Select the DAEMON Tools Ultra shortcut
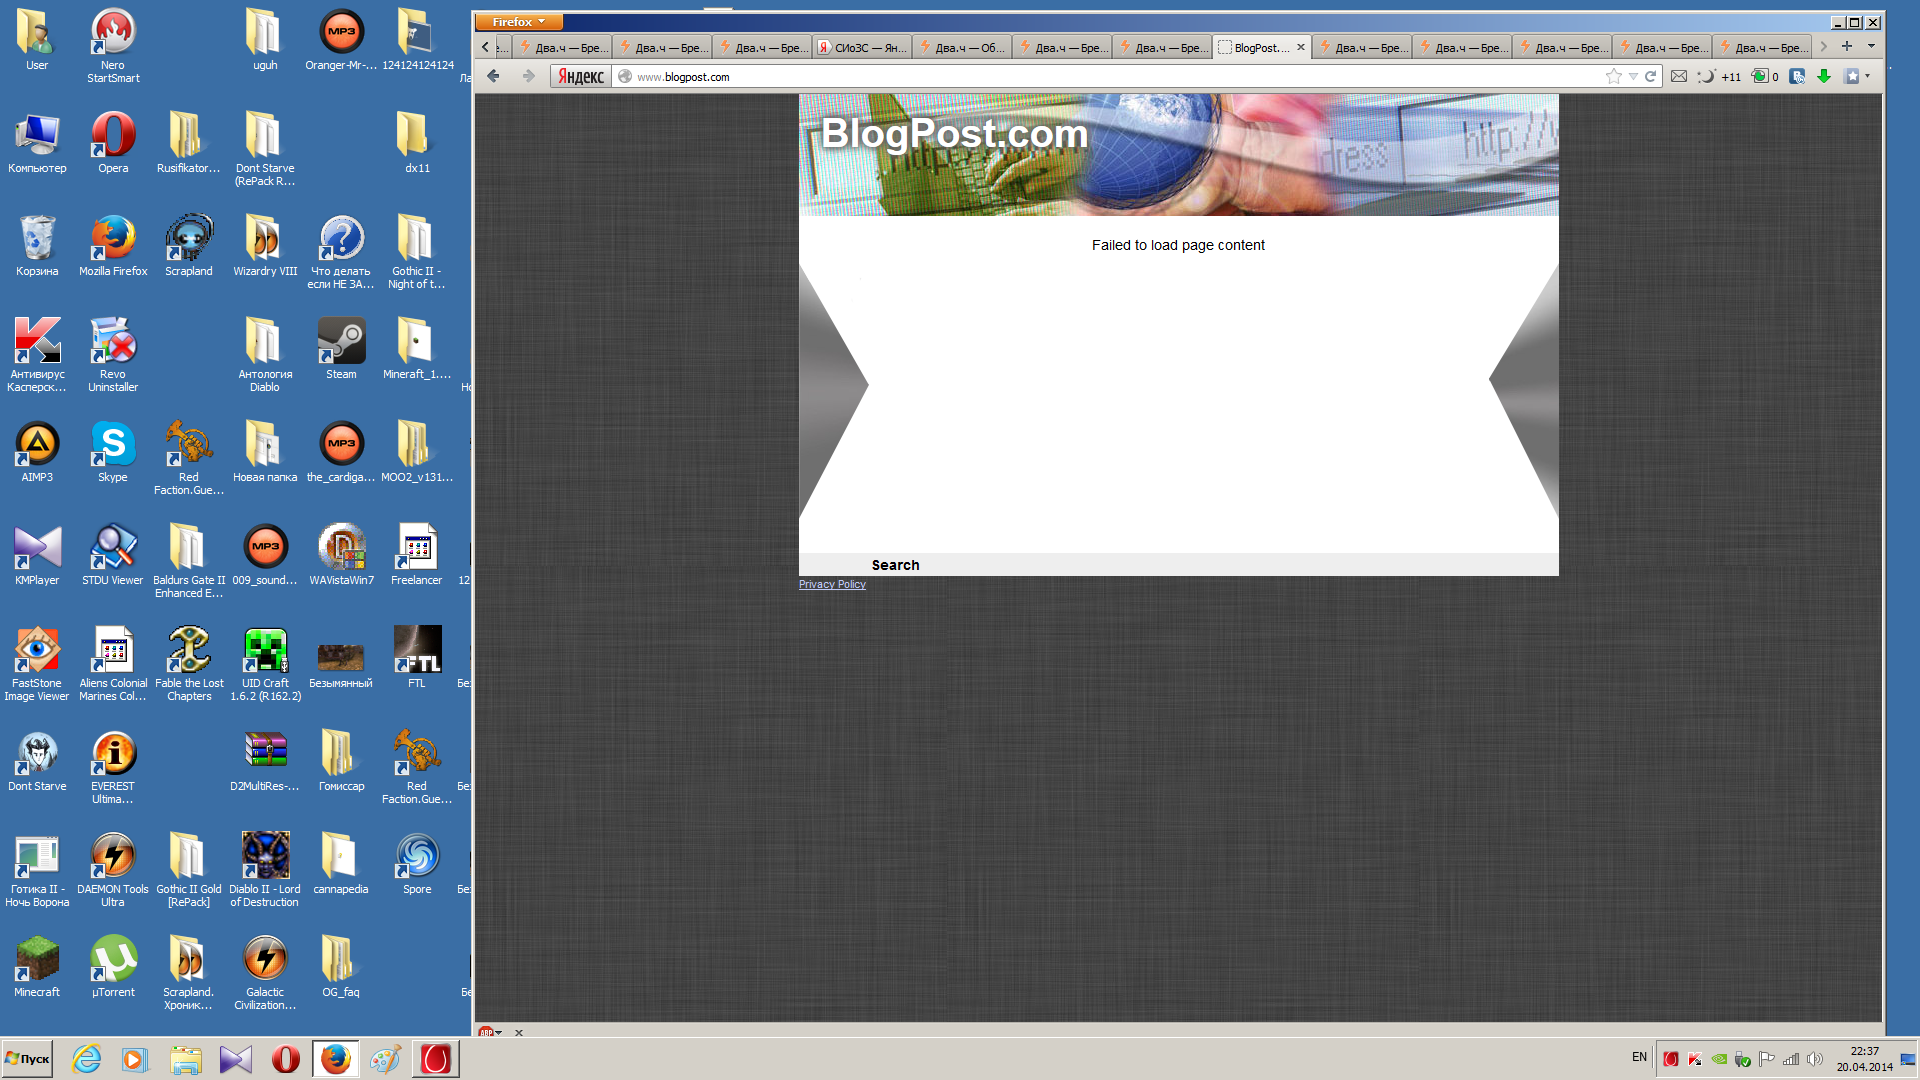Image resolution: width=1920 pixels, height=1080 pixels. (x=113, y=869)
